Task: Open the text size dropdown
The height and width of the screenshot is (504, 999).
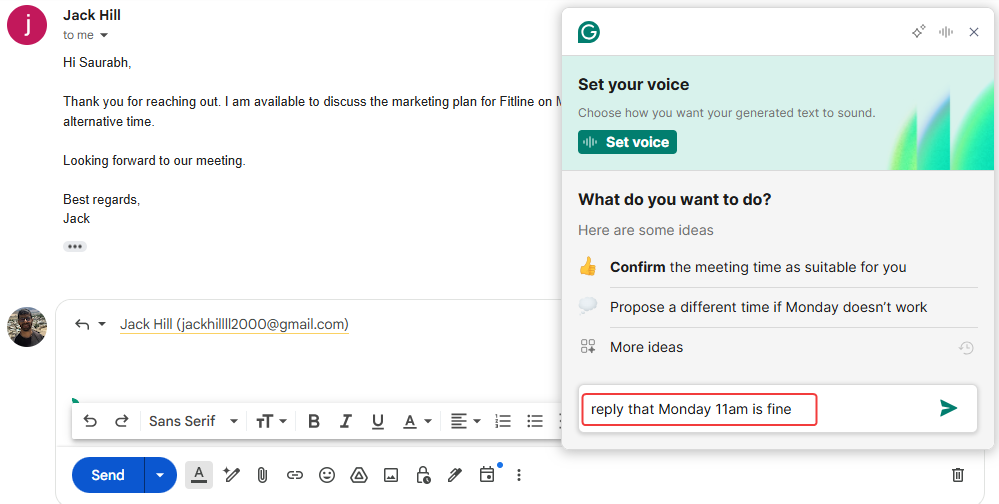Action: (x=271, y=421)
